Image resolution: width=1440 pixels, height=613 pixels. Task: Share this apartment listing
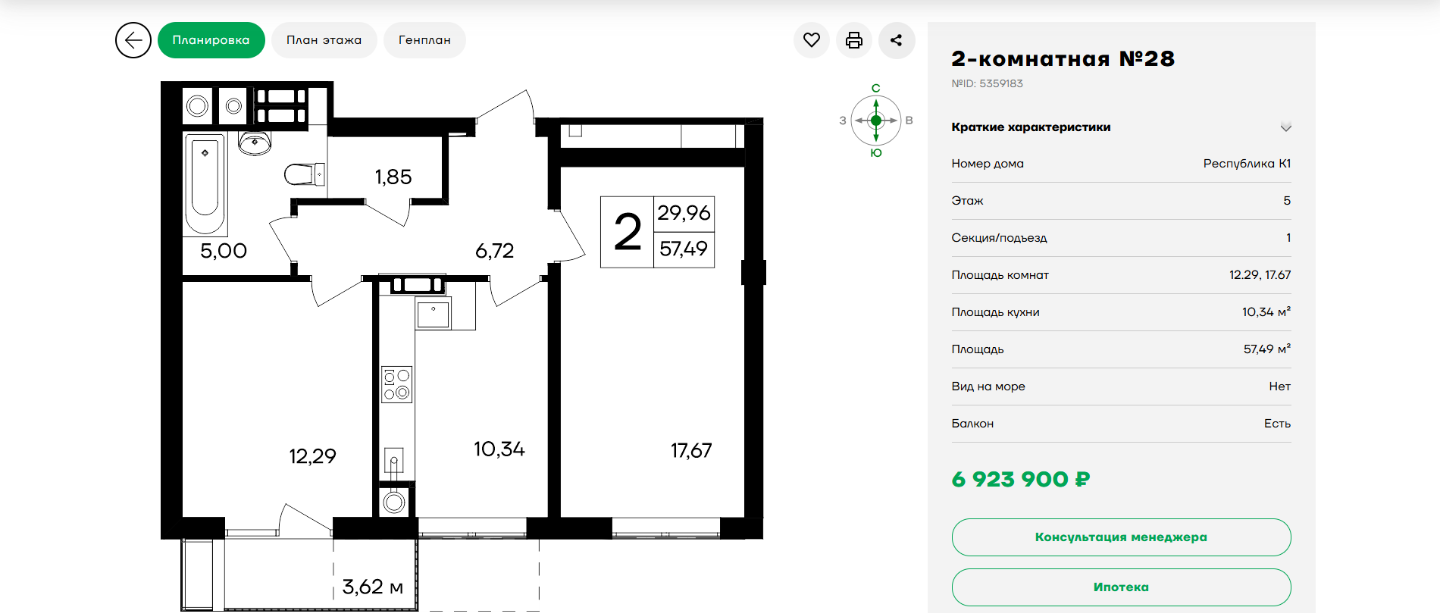click(896, 41)
